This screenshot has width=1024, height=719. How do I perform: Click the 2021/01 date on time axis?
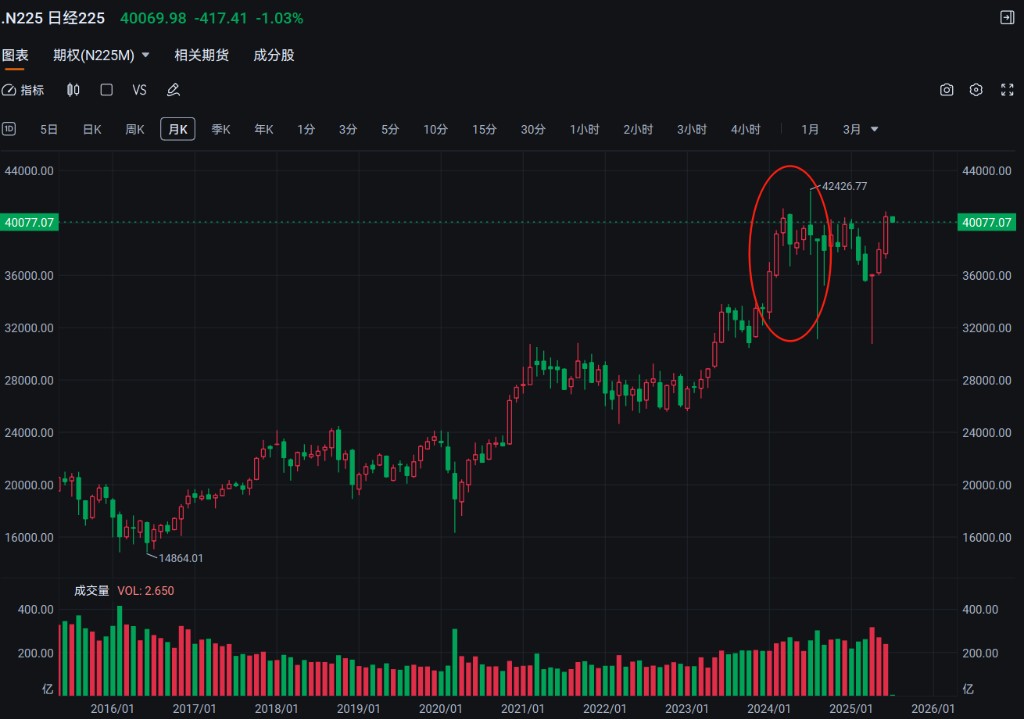point(522,709)
